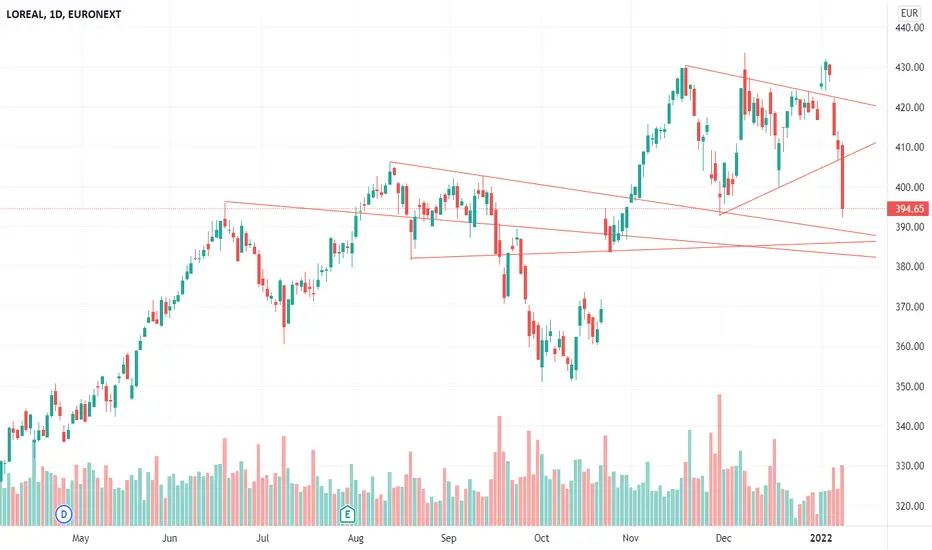This screenshot has width=932, height=550.
Task: Click the blue dividend "D" marker
Action: tap(64, 514)
